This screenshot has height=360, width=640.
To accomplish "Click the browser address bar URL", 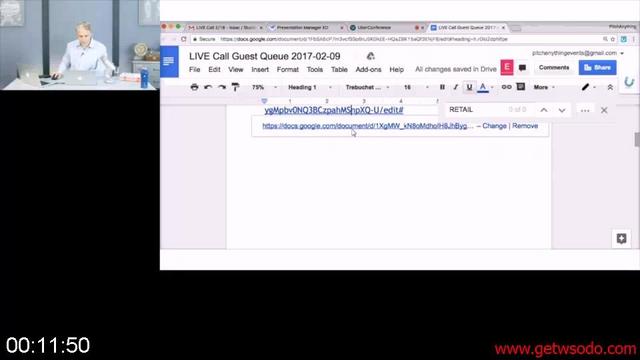I will (x=363, y=39).
